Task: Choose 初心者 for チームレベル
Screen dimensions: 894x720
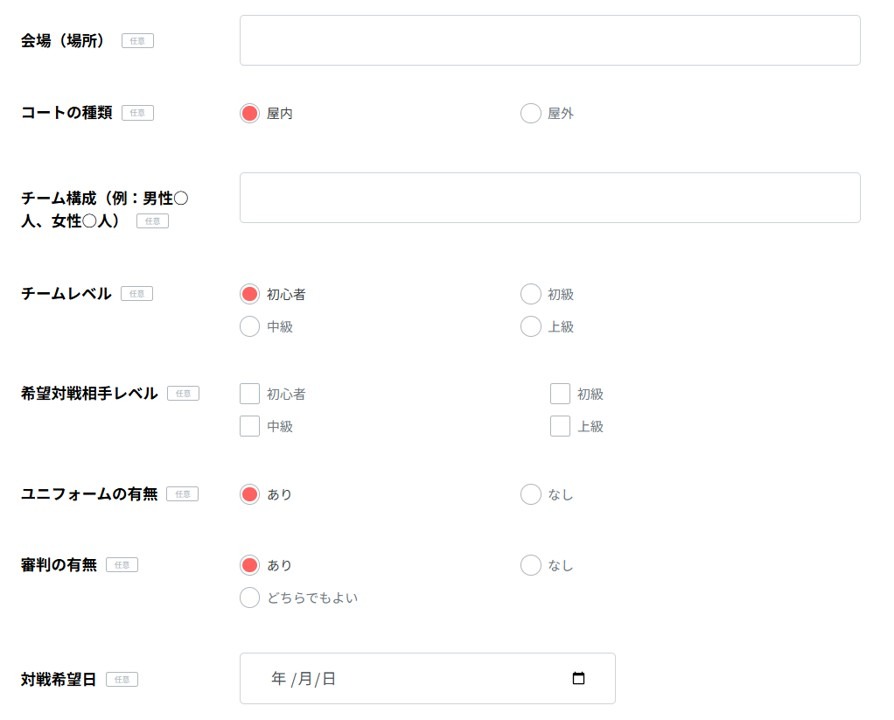Action: click(250, 294)
